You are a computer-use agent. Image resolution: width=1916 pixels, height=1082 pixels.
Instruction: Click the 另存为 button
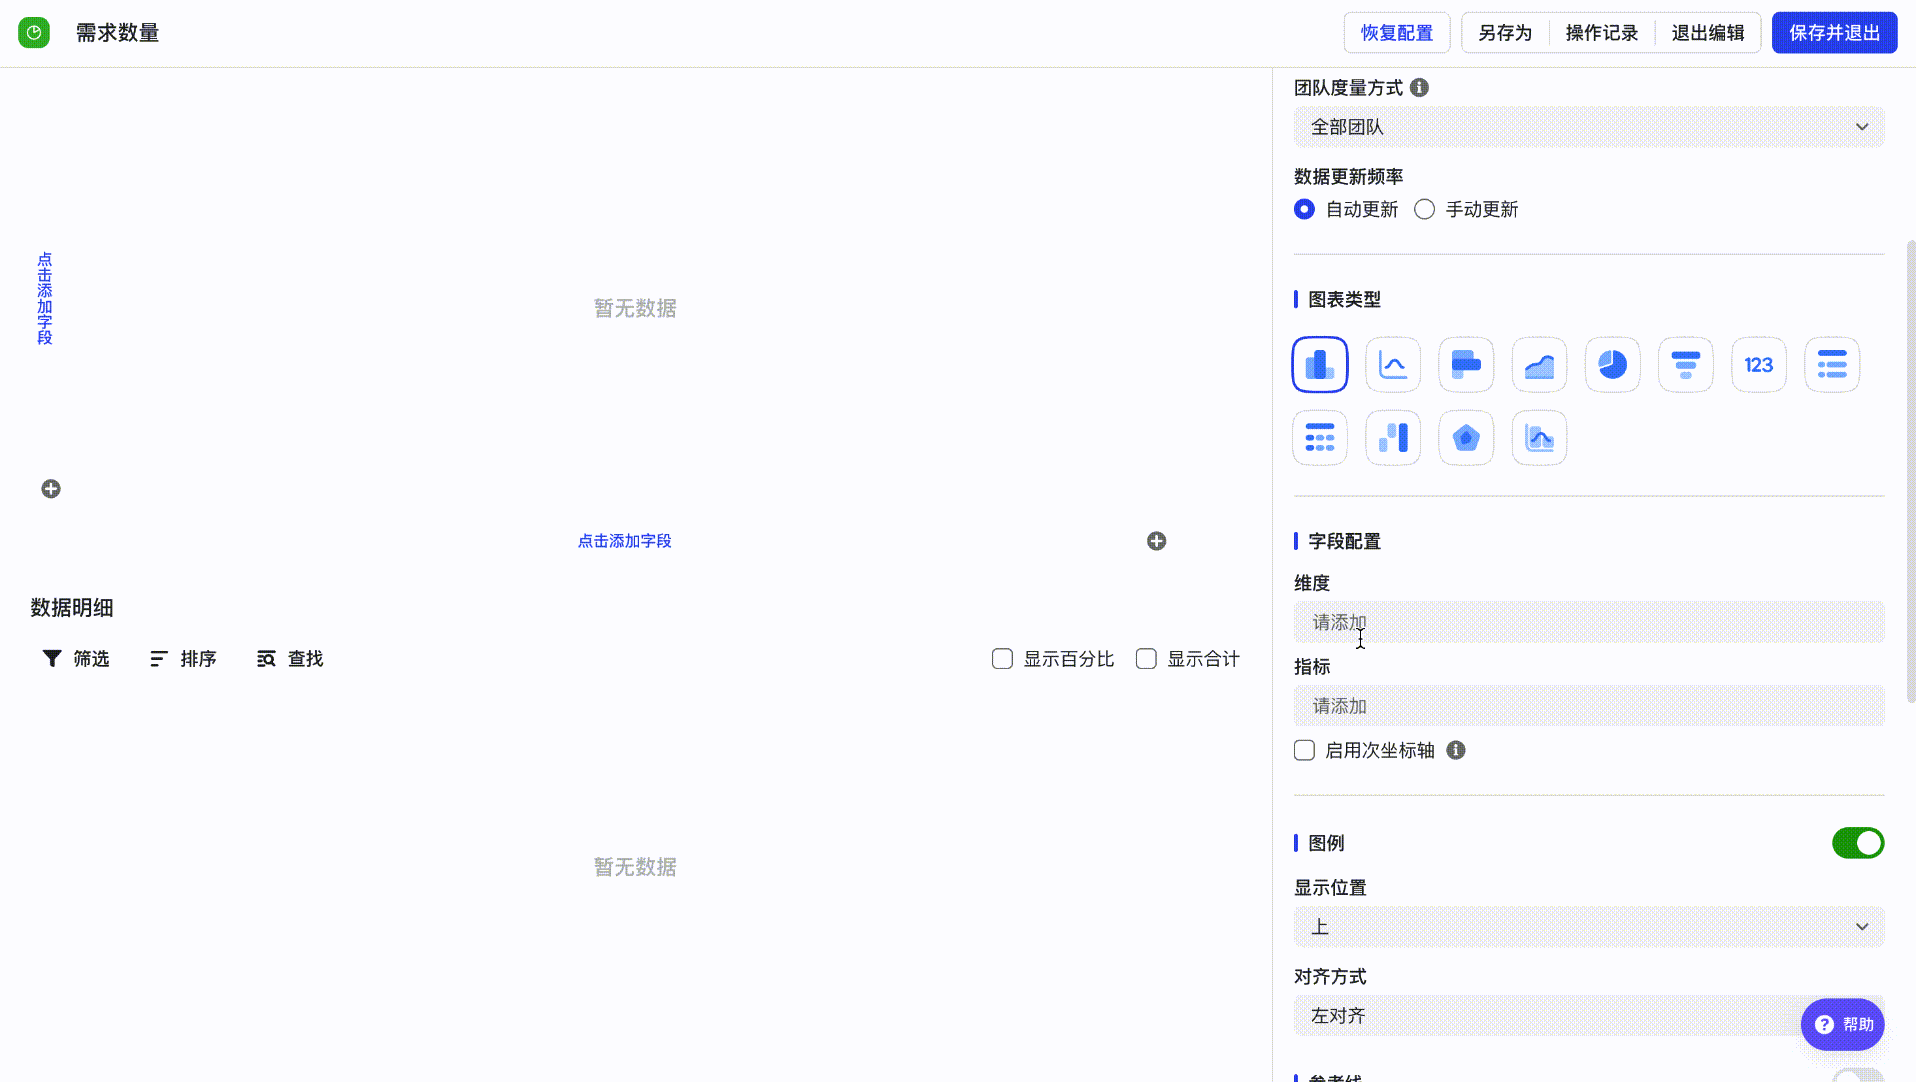click(x=1504, y=33)
